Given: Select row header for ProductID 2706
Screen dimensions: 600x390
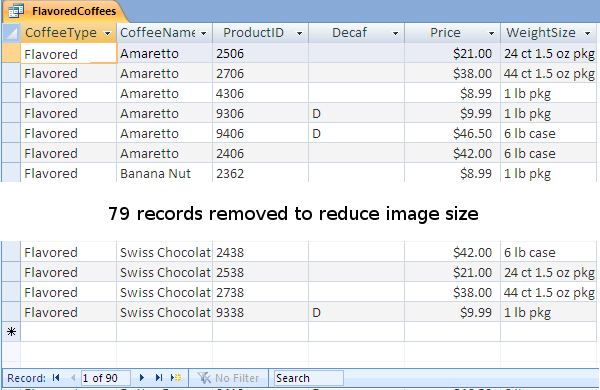Looking at the screenshot, I should 11,73.
